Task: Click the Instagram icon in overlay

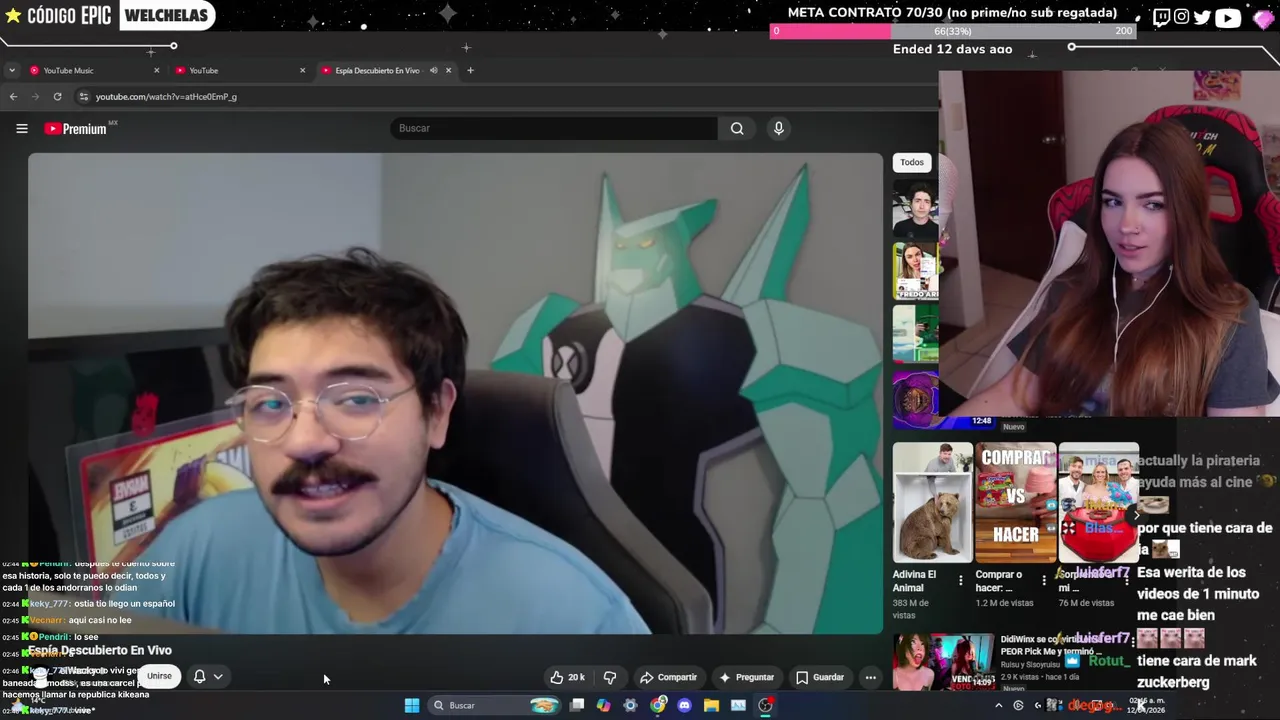Action: coord(1181,17)
